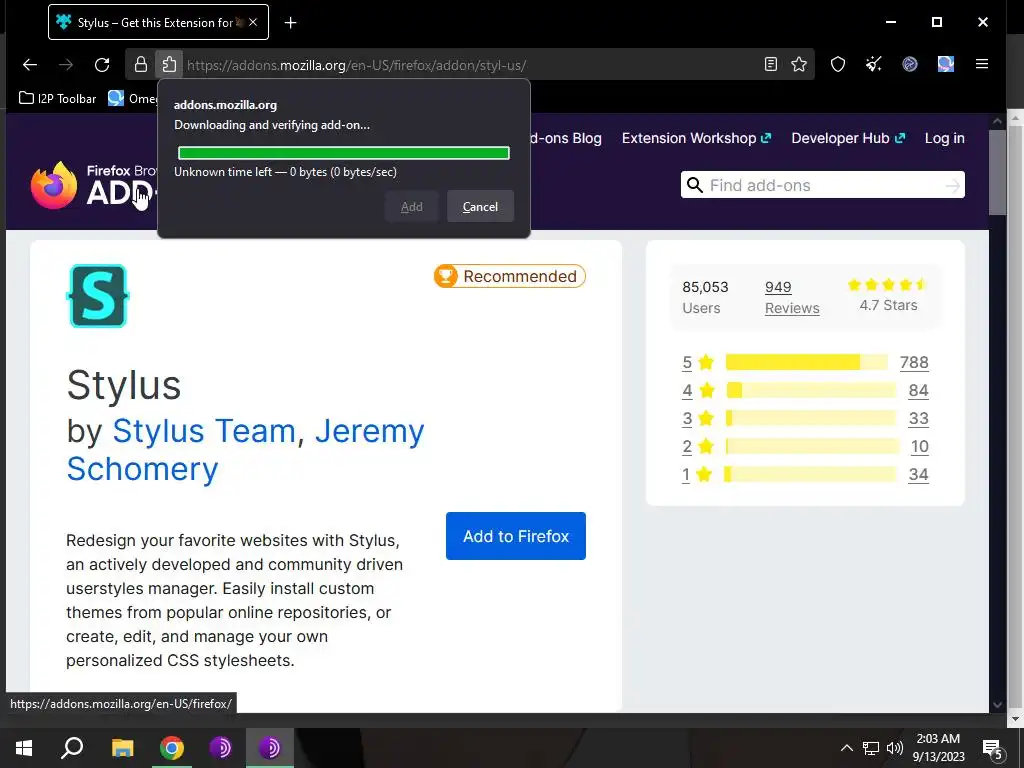Click the 10 two-star reviews count
The width and height of the screenshot is (1024, 768).
click(920, 447)
